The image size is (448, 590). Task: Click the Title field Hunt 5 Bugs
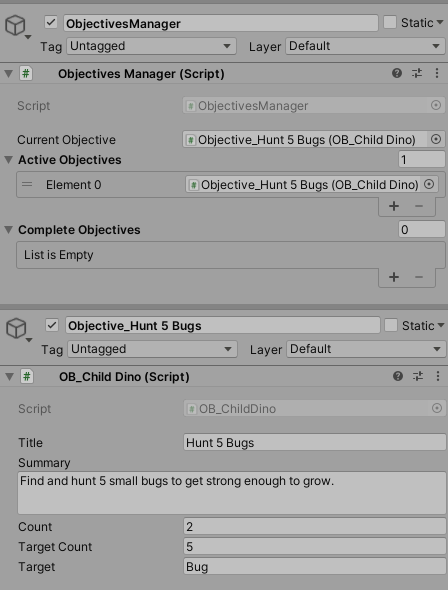[x=315, y=442]
